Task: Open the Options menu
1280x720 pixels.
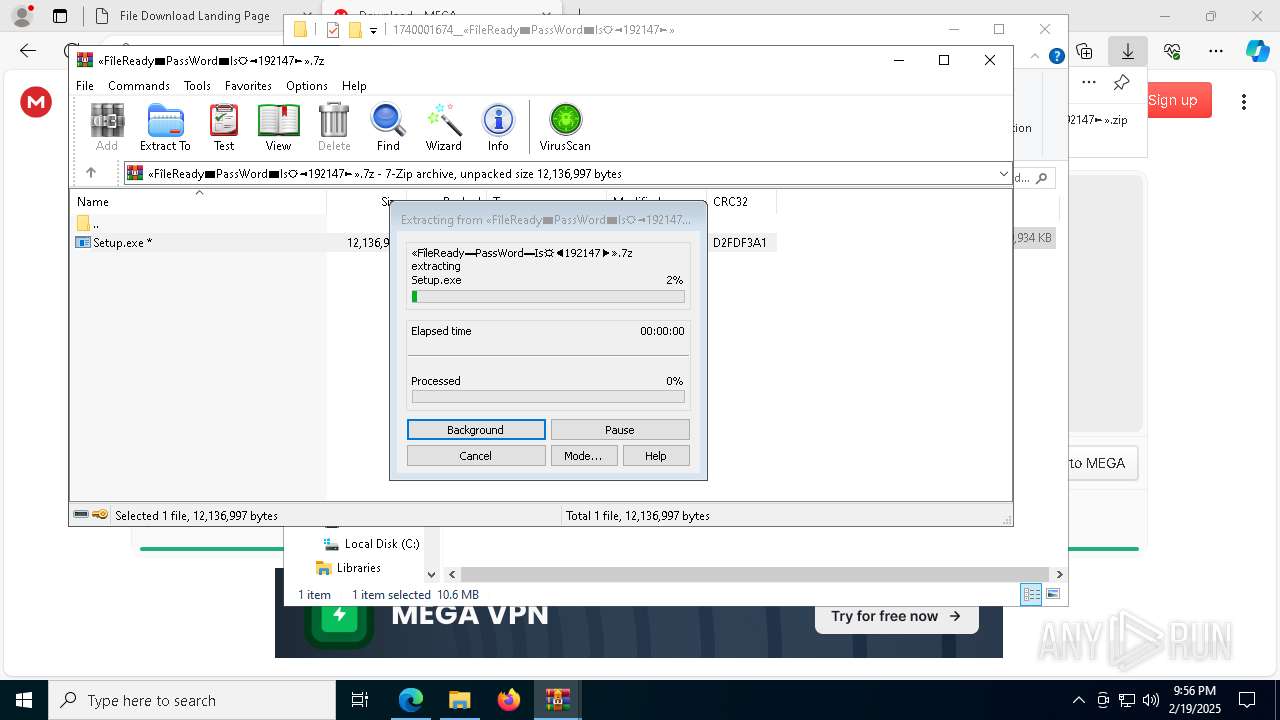Action: click(307, 86)
